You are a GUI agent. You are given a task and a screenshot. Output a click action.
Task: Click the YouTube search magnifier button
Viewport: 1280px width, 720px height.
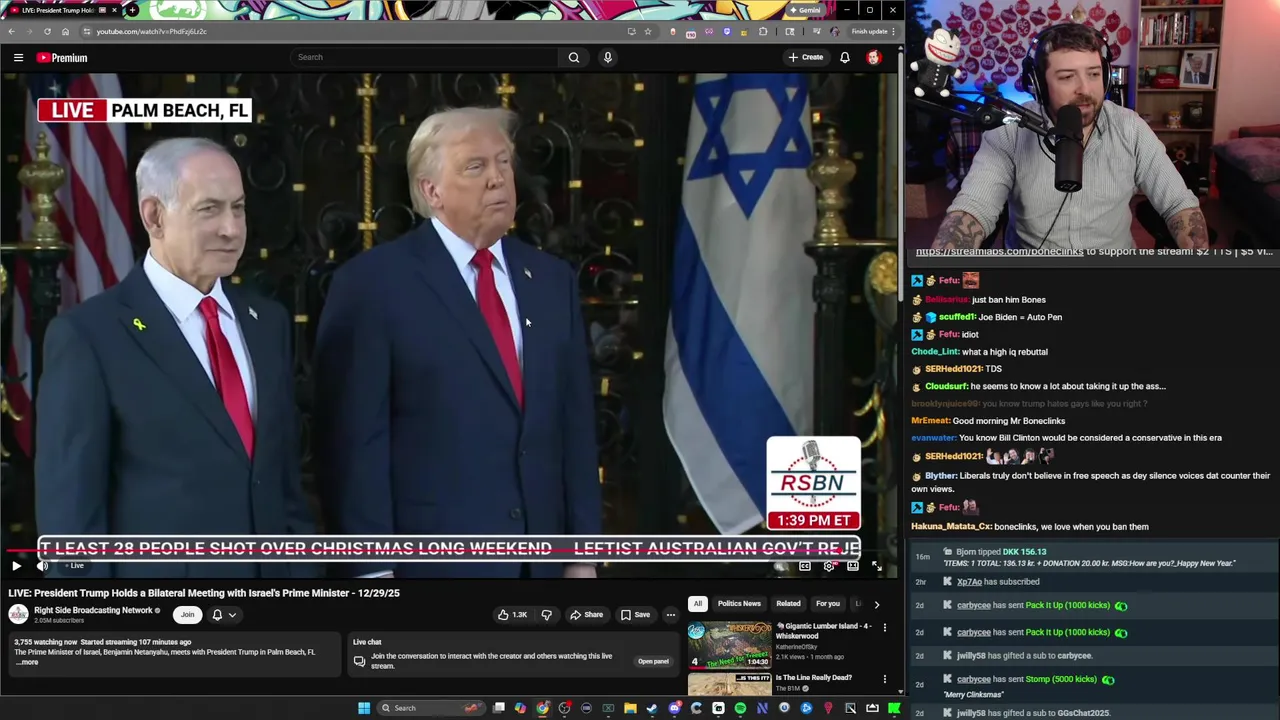tap(574, 57)
